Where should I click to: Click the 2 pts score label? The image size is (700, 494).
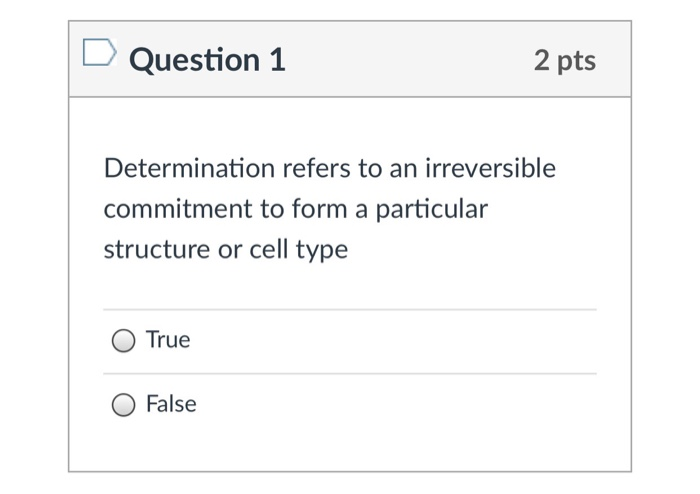coord(565,61)
